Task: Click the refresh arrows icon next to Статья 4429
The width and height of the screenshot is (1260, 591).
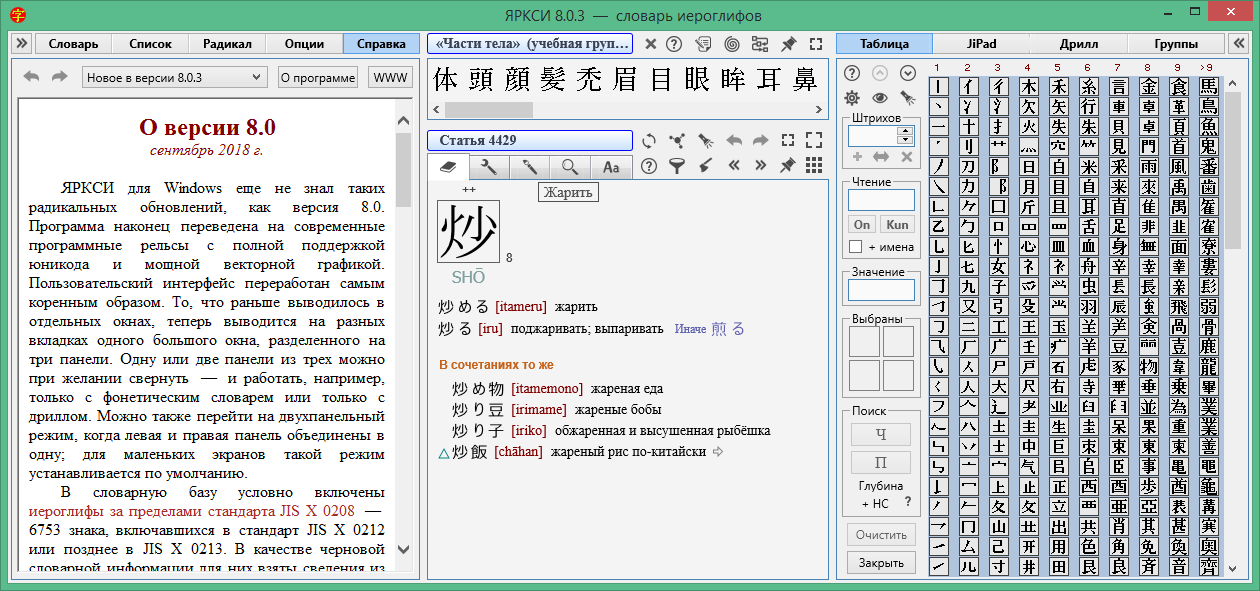Action: (x=649, y=141)
